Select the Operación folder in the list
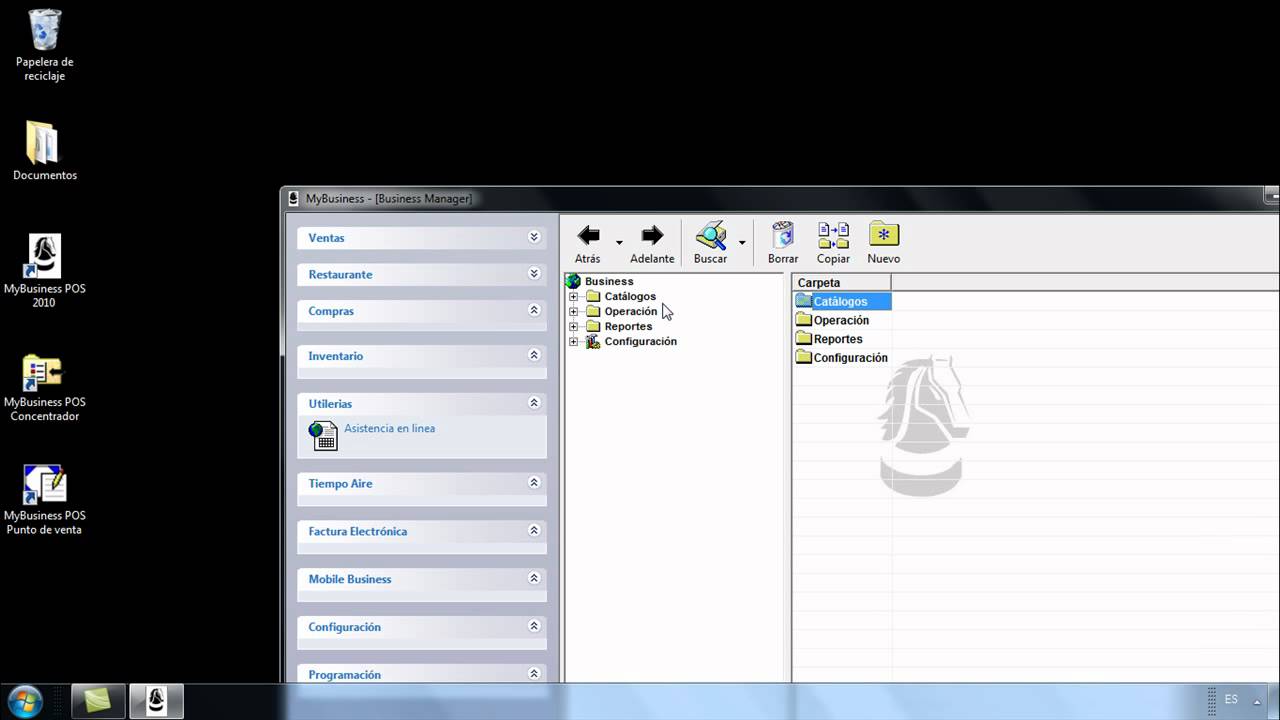 841,320
